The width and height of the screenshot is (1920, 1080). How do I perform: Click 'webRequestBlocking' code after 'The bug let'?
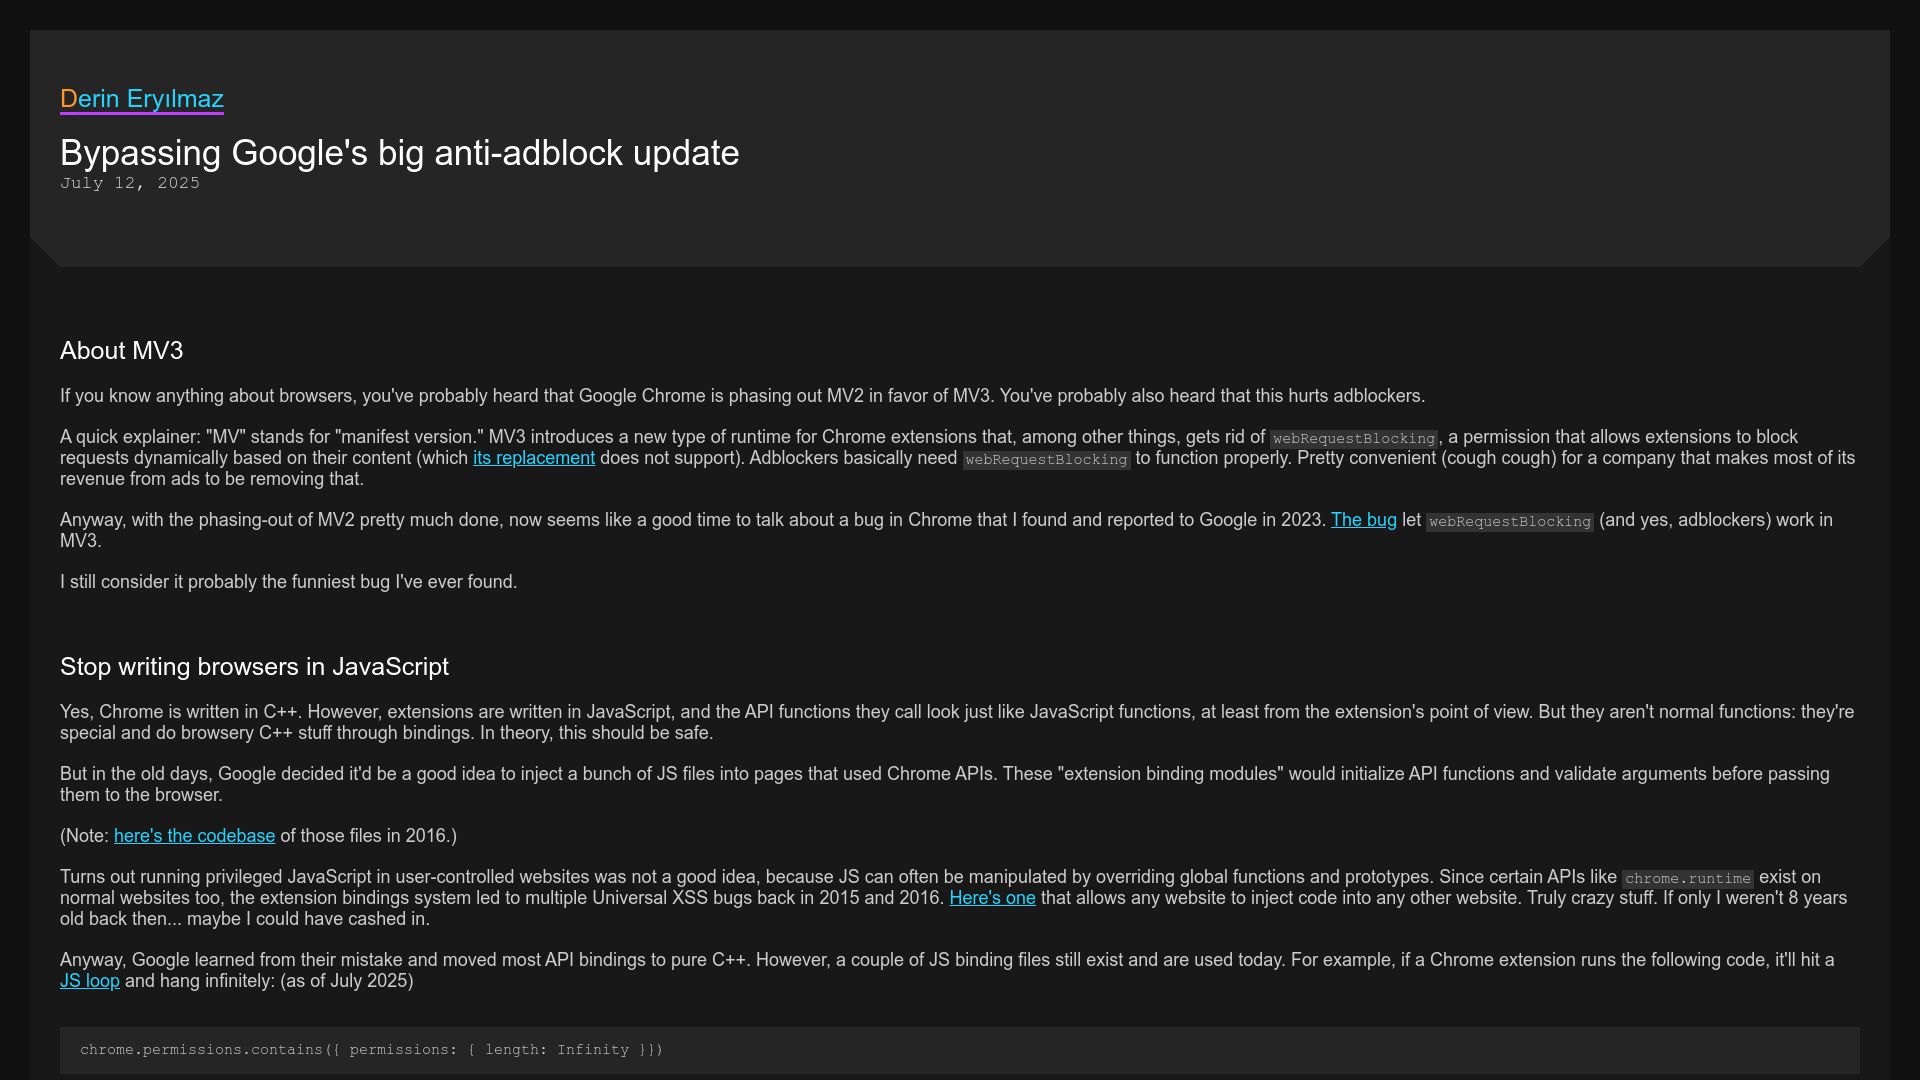click(1510, 521)
